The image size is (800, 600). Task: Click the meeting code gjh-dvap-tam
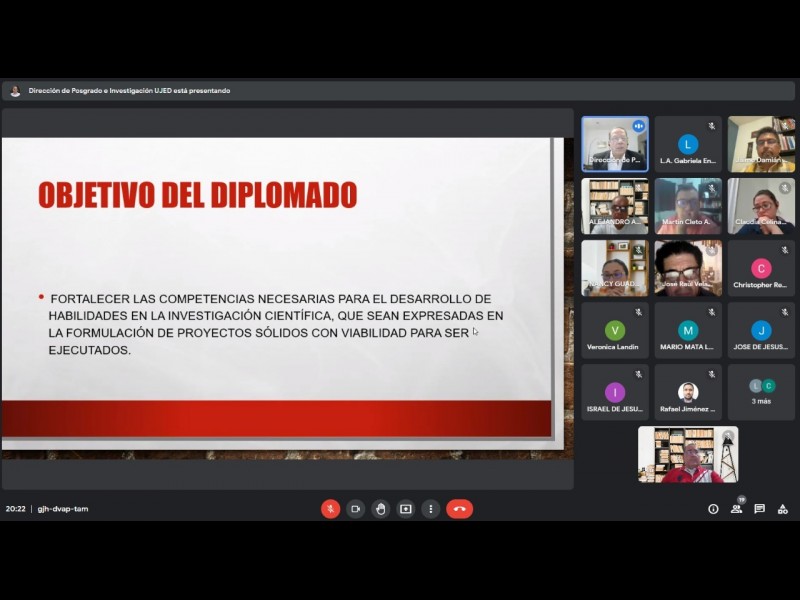pyautogui.click(x=63, y=509)
